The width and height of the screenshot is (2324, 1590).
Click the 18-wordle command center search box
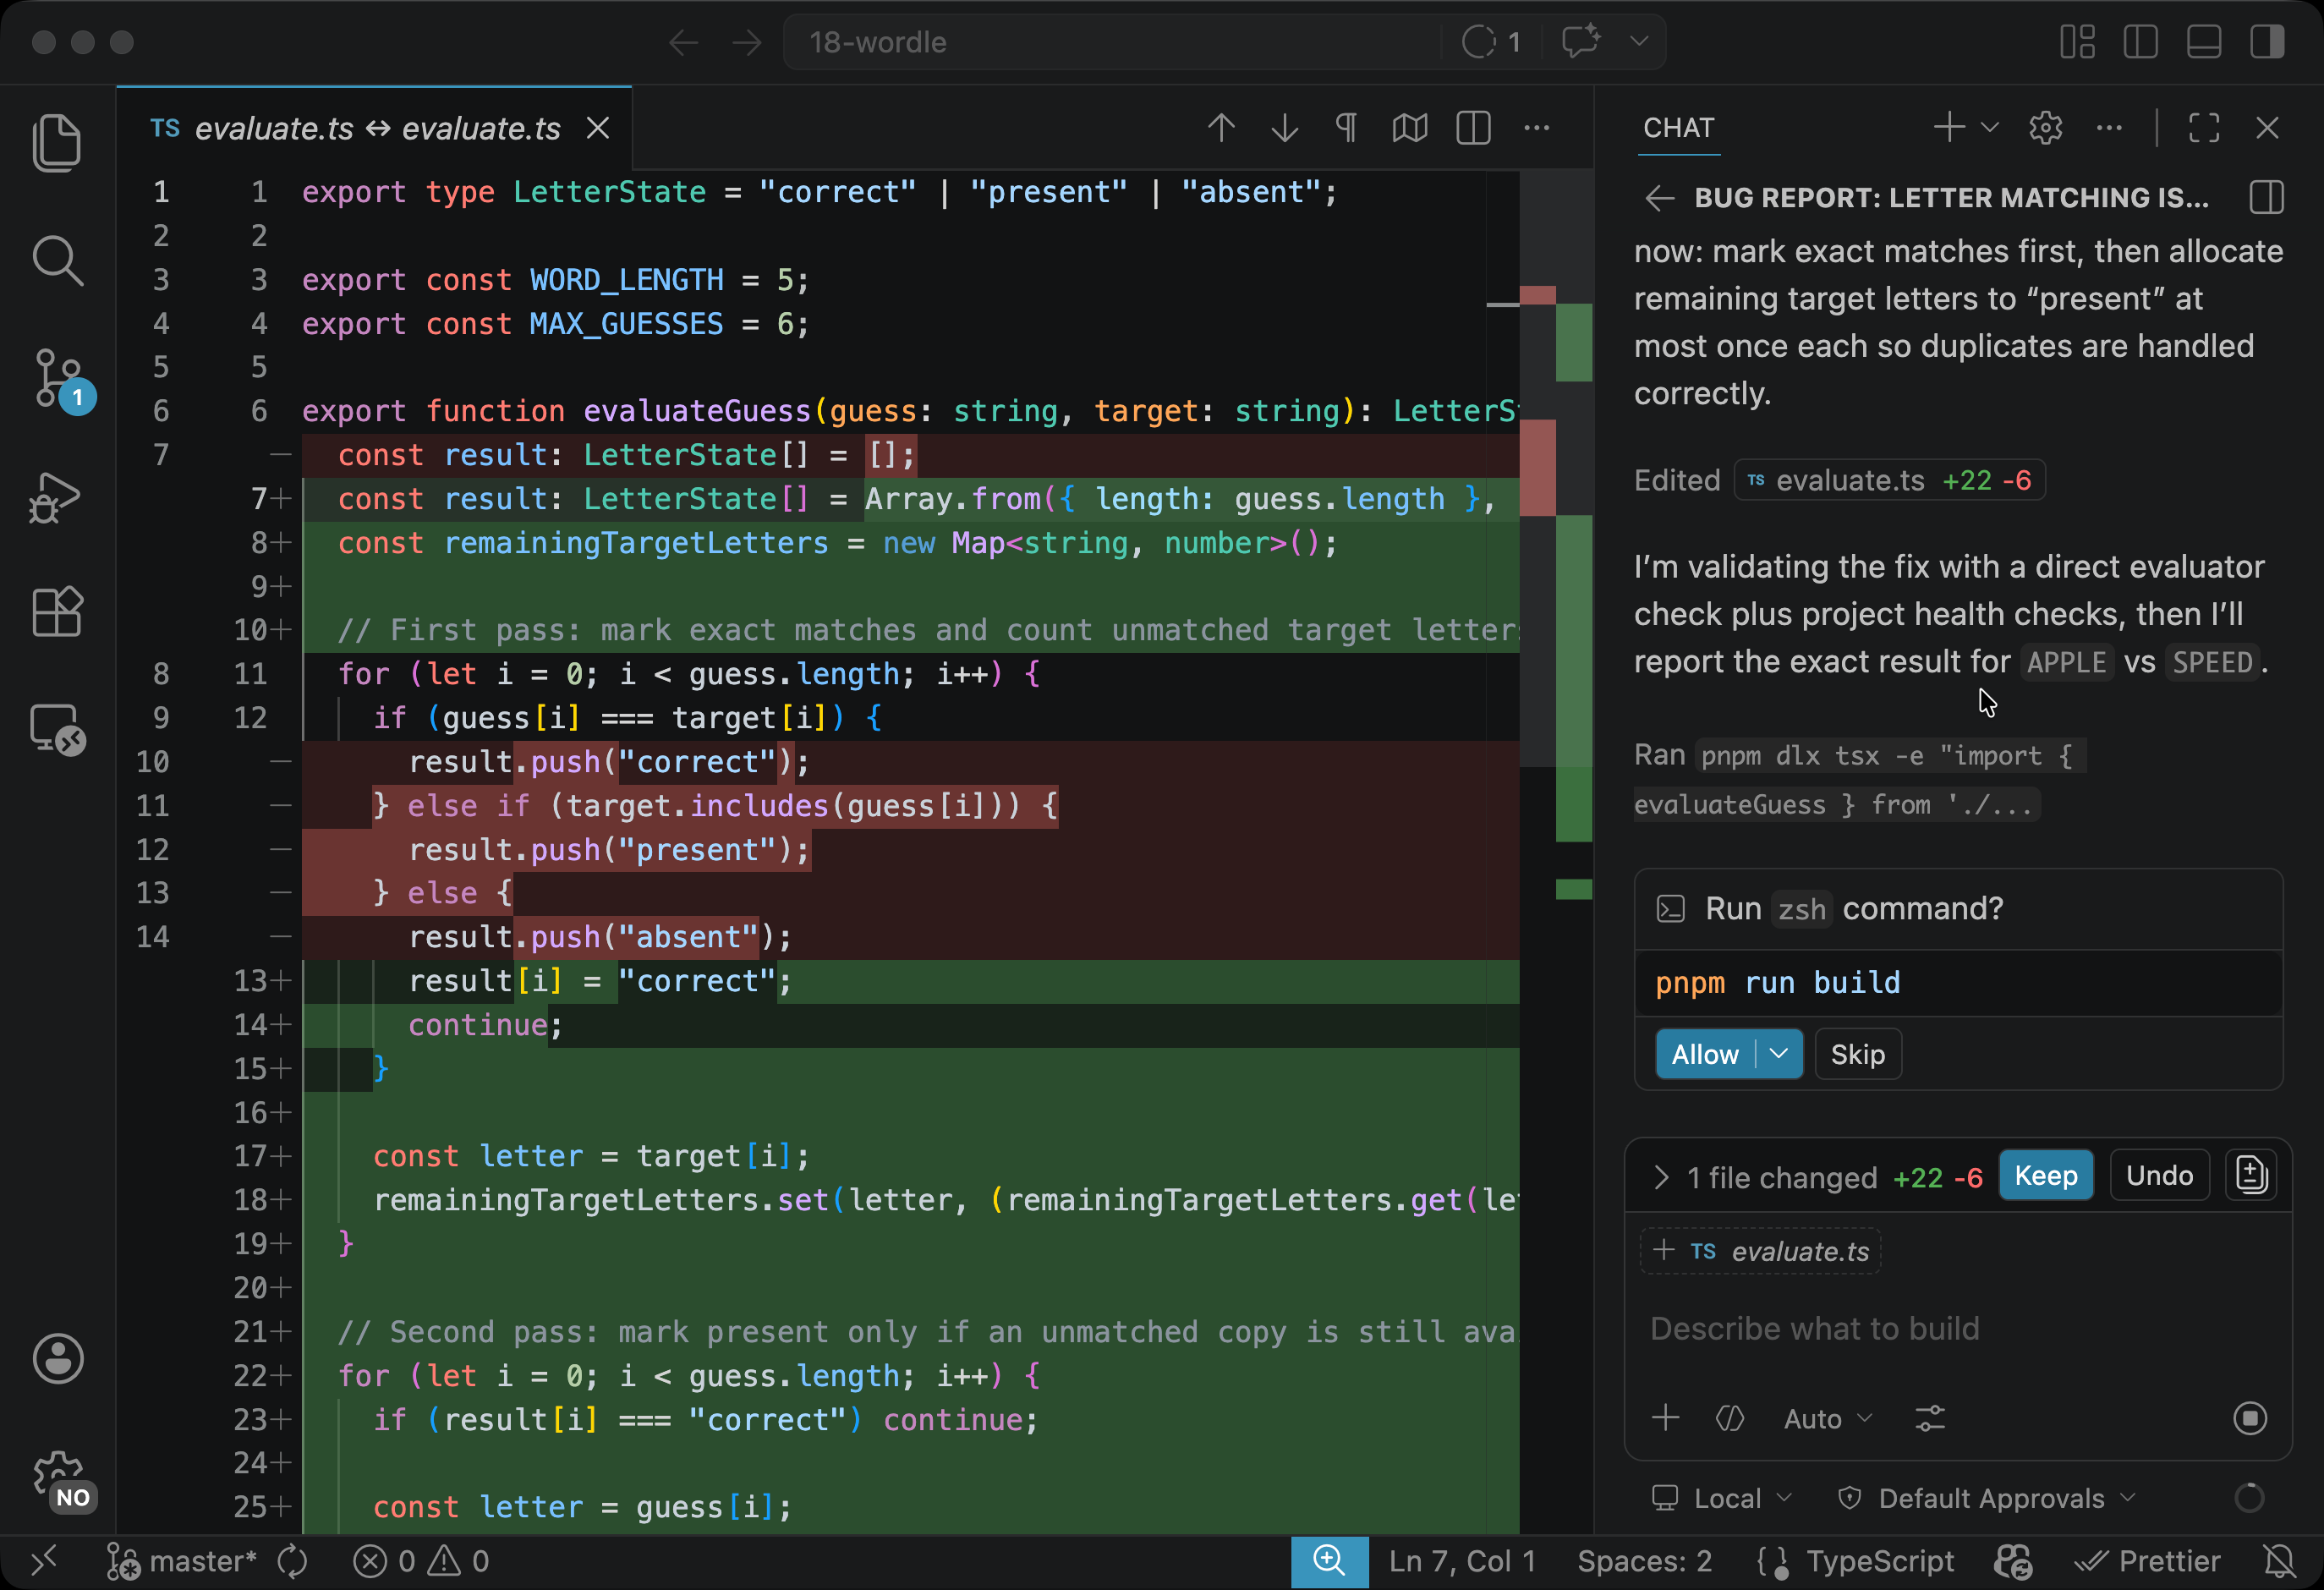point(1110,42)
